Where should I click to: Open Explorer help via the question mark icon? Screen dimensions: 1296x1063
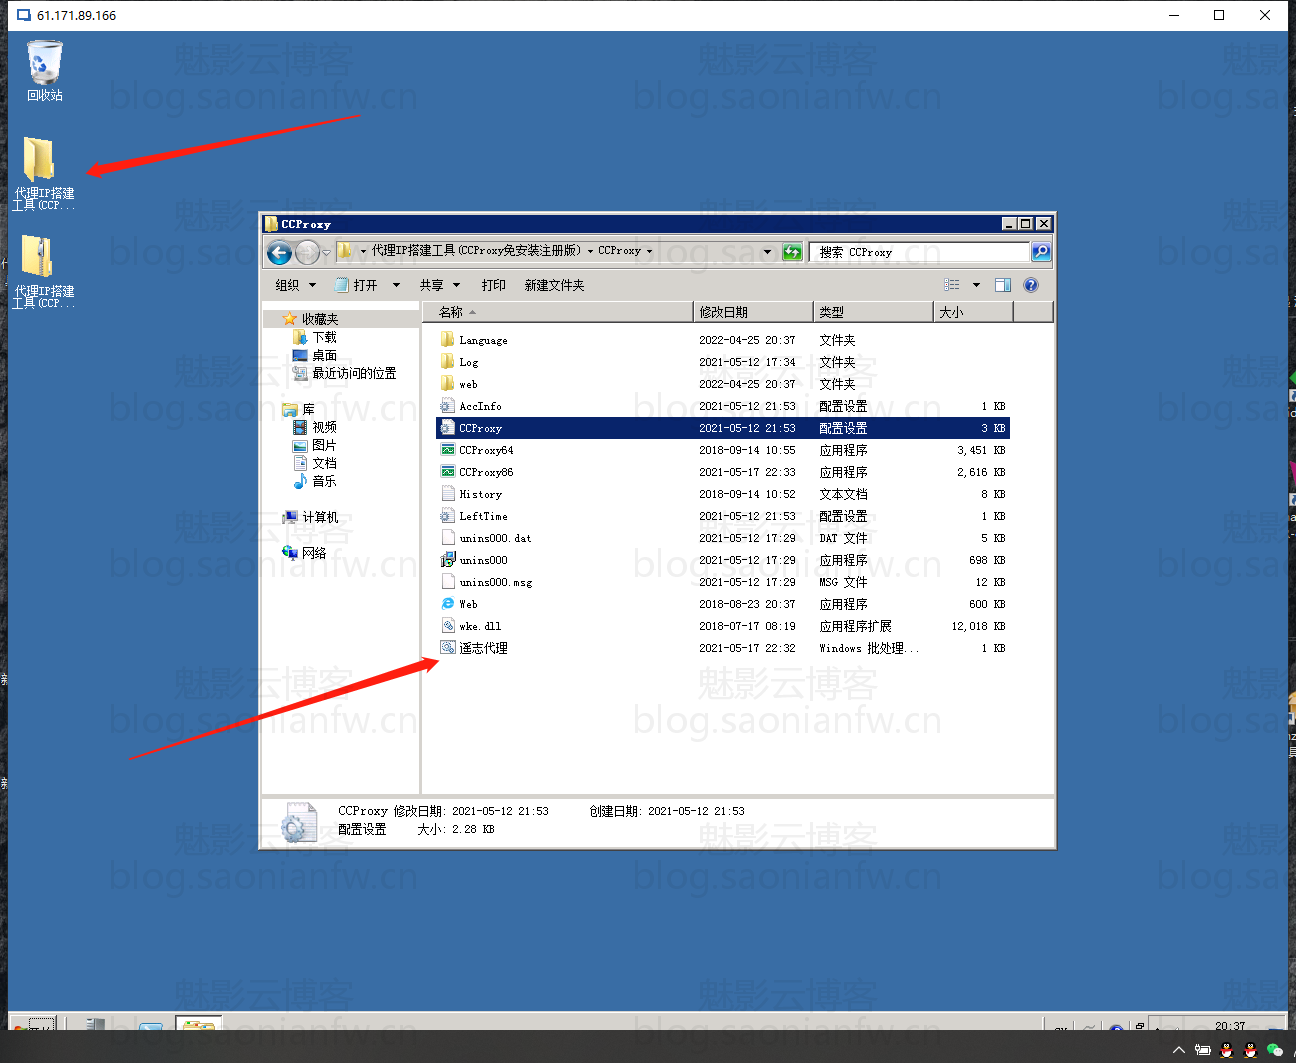(1031, 285)
